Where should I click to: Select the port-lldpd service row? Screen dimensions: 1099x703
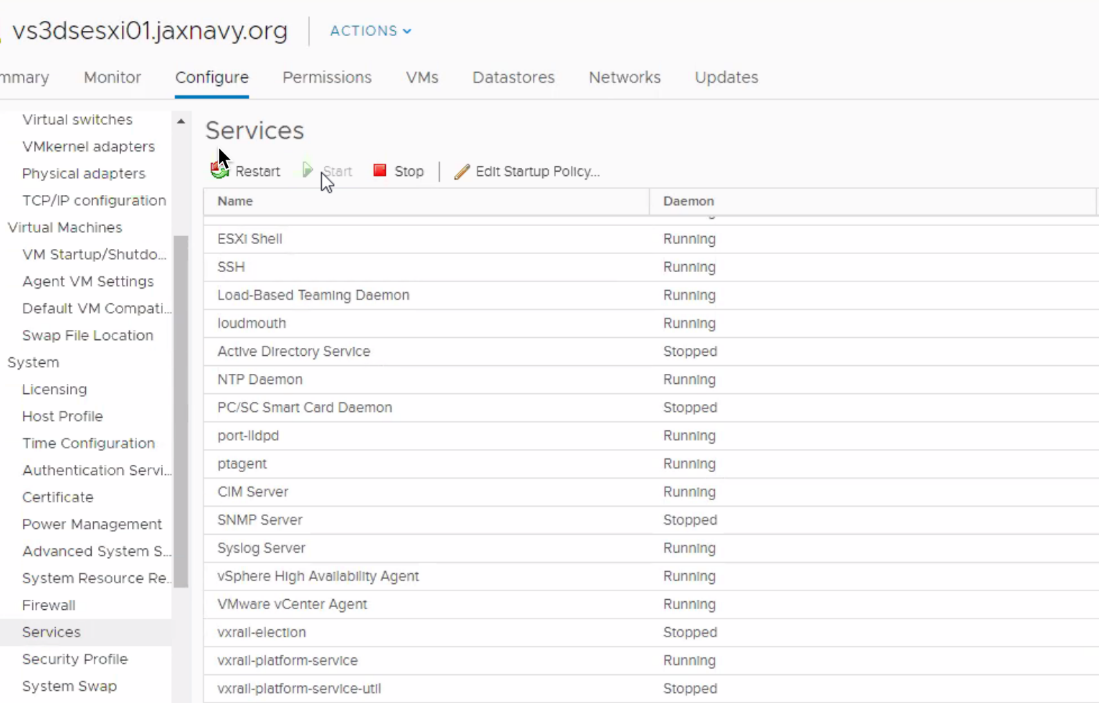(651, 435)
